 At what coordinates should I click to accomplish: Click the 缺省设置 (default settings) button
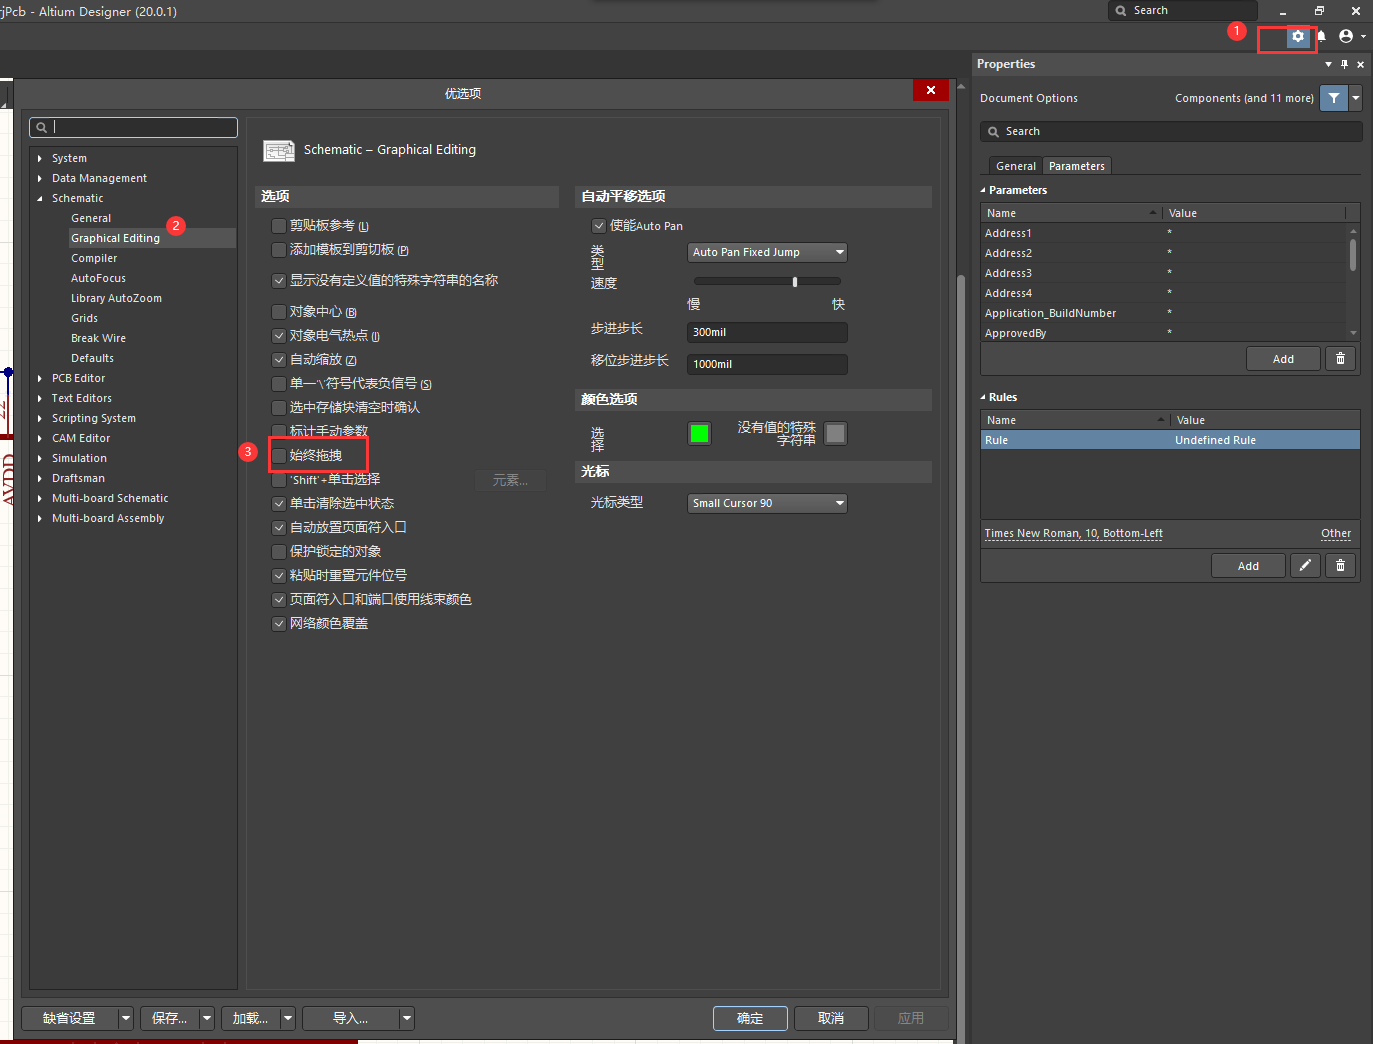70,1019
